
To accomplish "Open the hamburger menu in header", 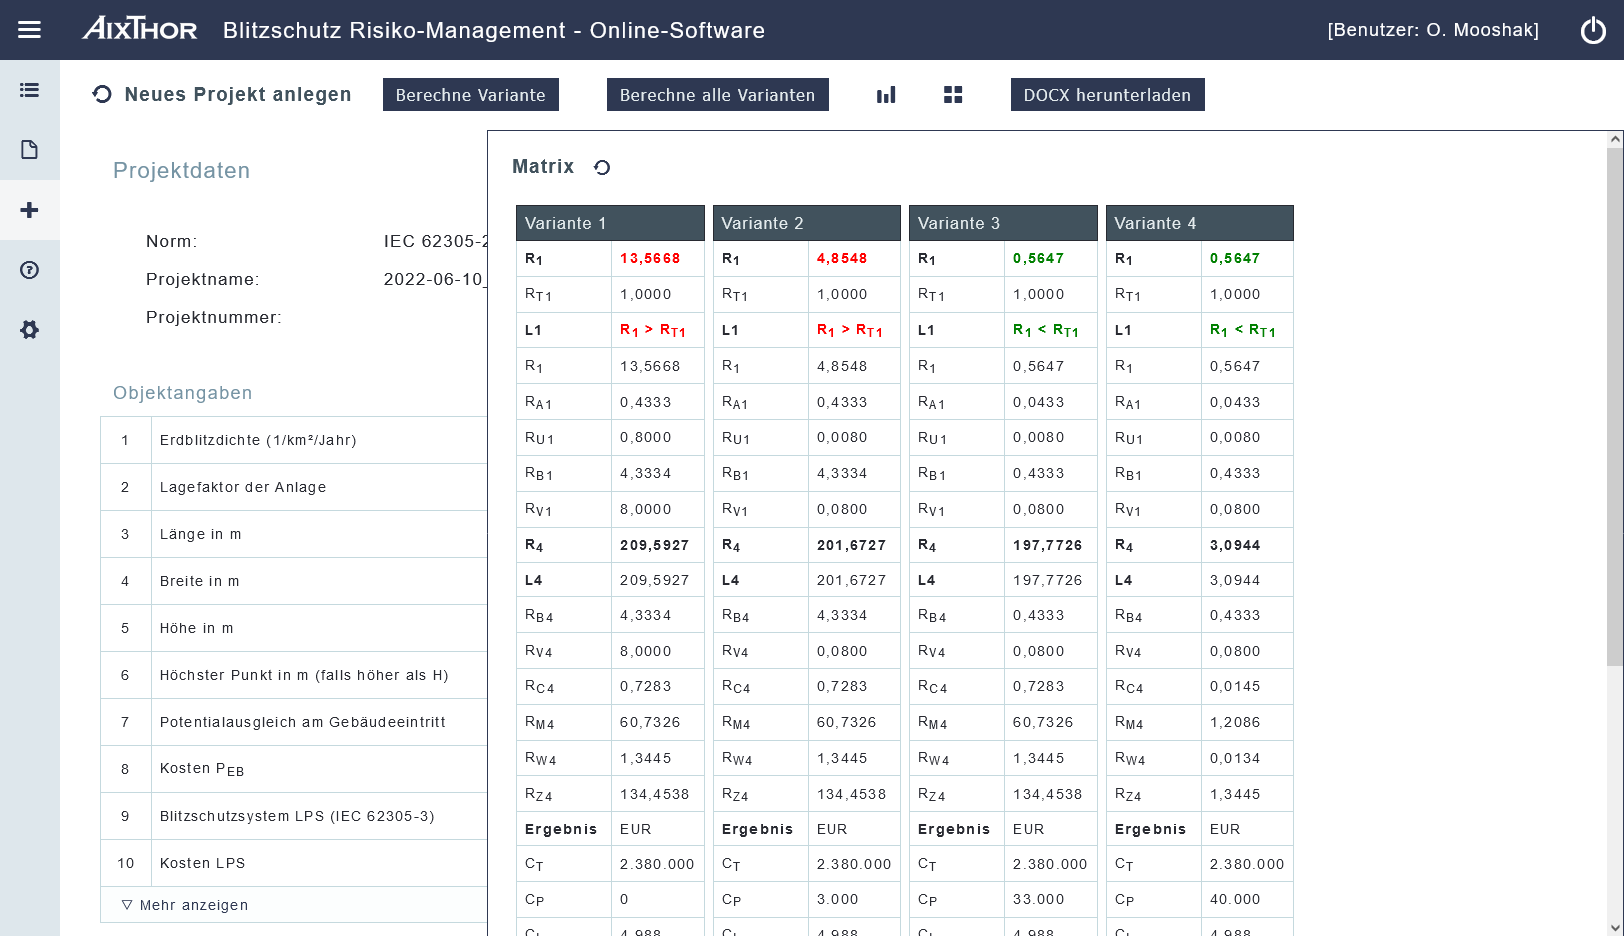I will point(29,30).
